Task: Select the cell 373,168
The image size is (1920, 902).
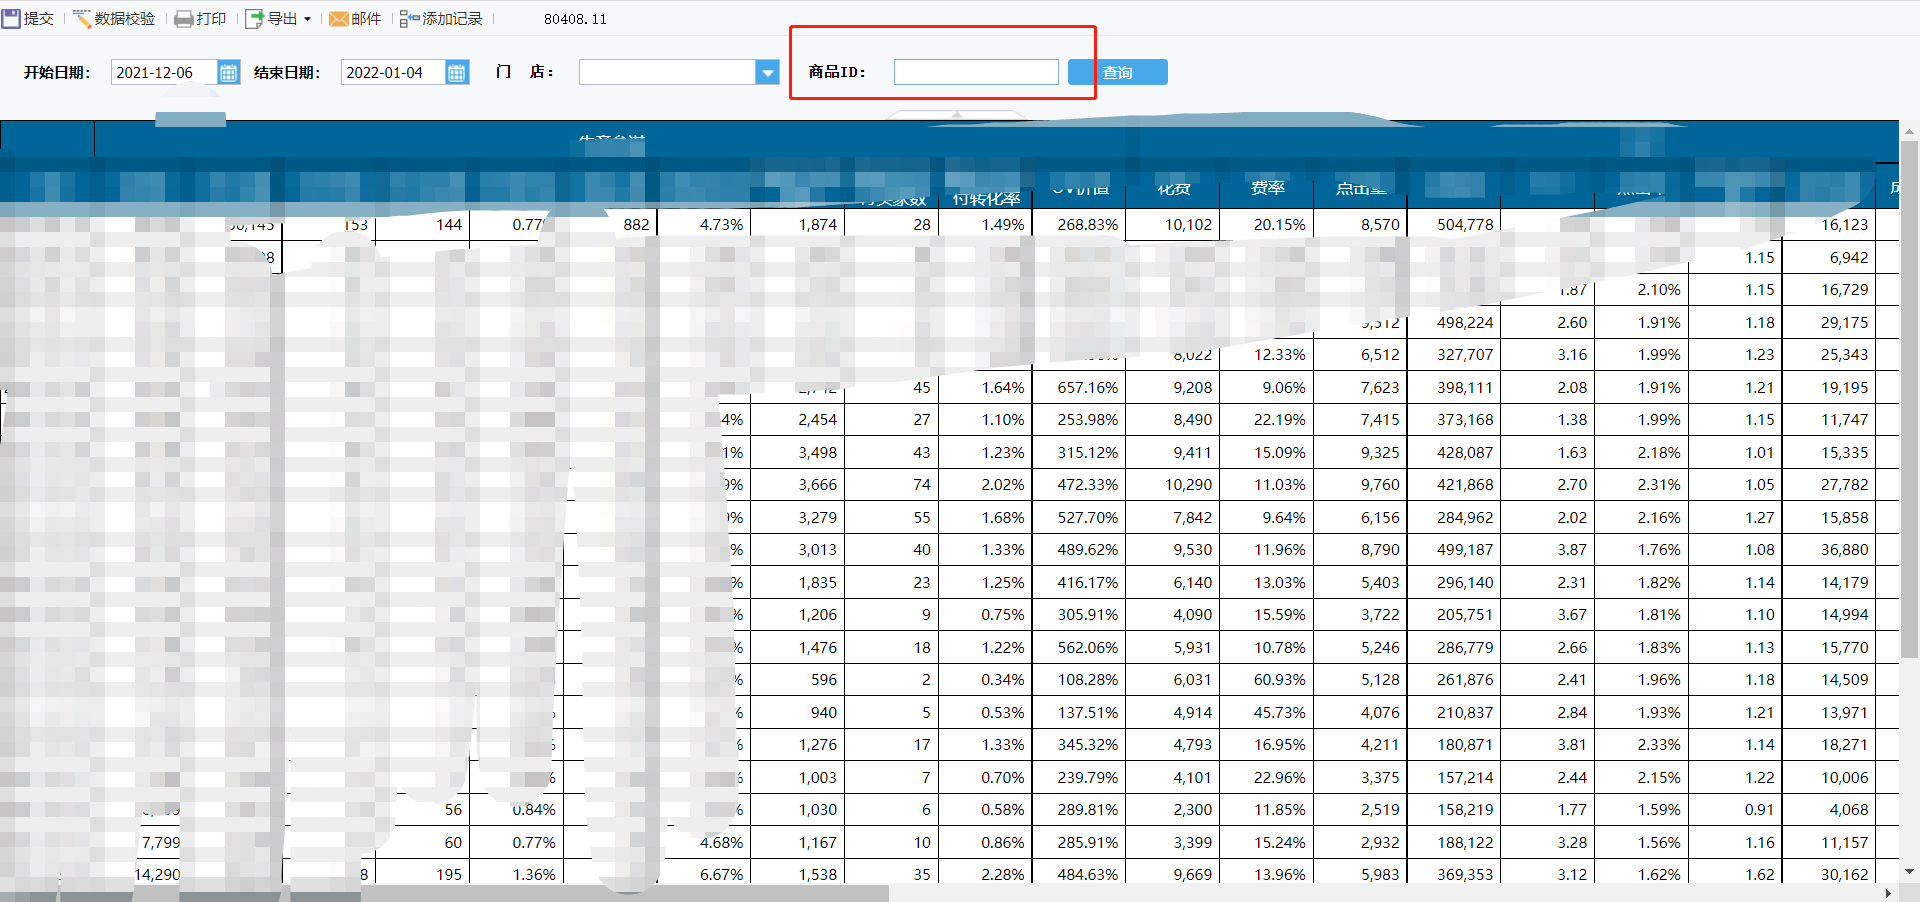Action: 1464,420
